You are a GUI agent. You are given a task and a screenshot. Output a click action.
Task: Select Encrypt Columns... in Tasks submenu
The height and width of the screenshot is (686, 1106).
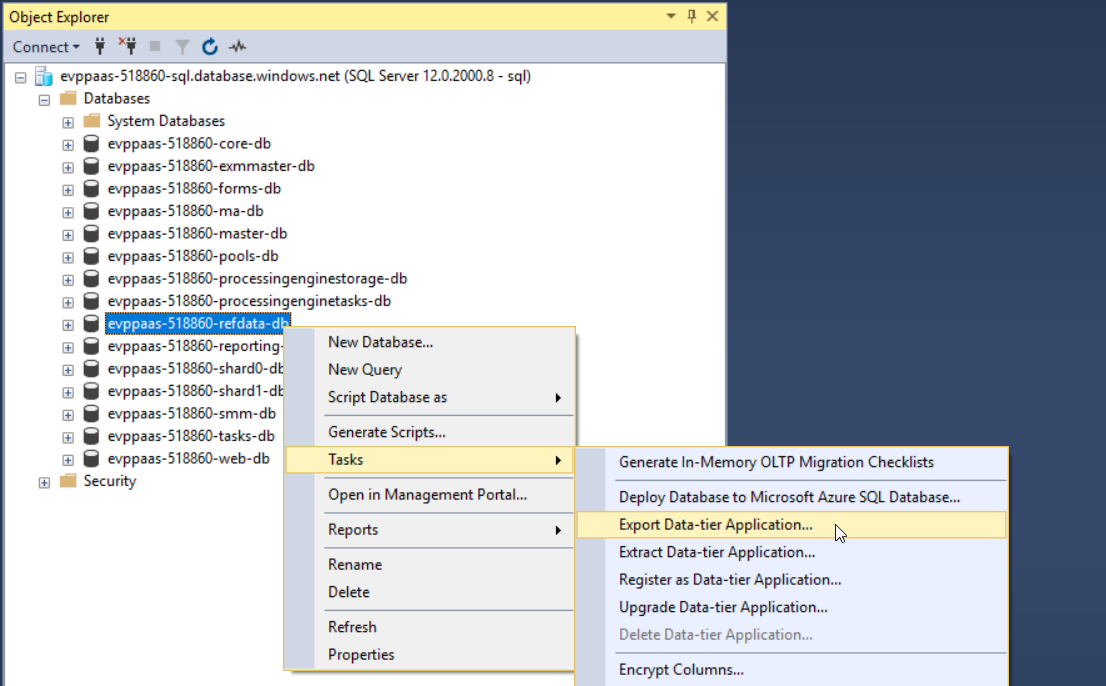(791, 670)
